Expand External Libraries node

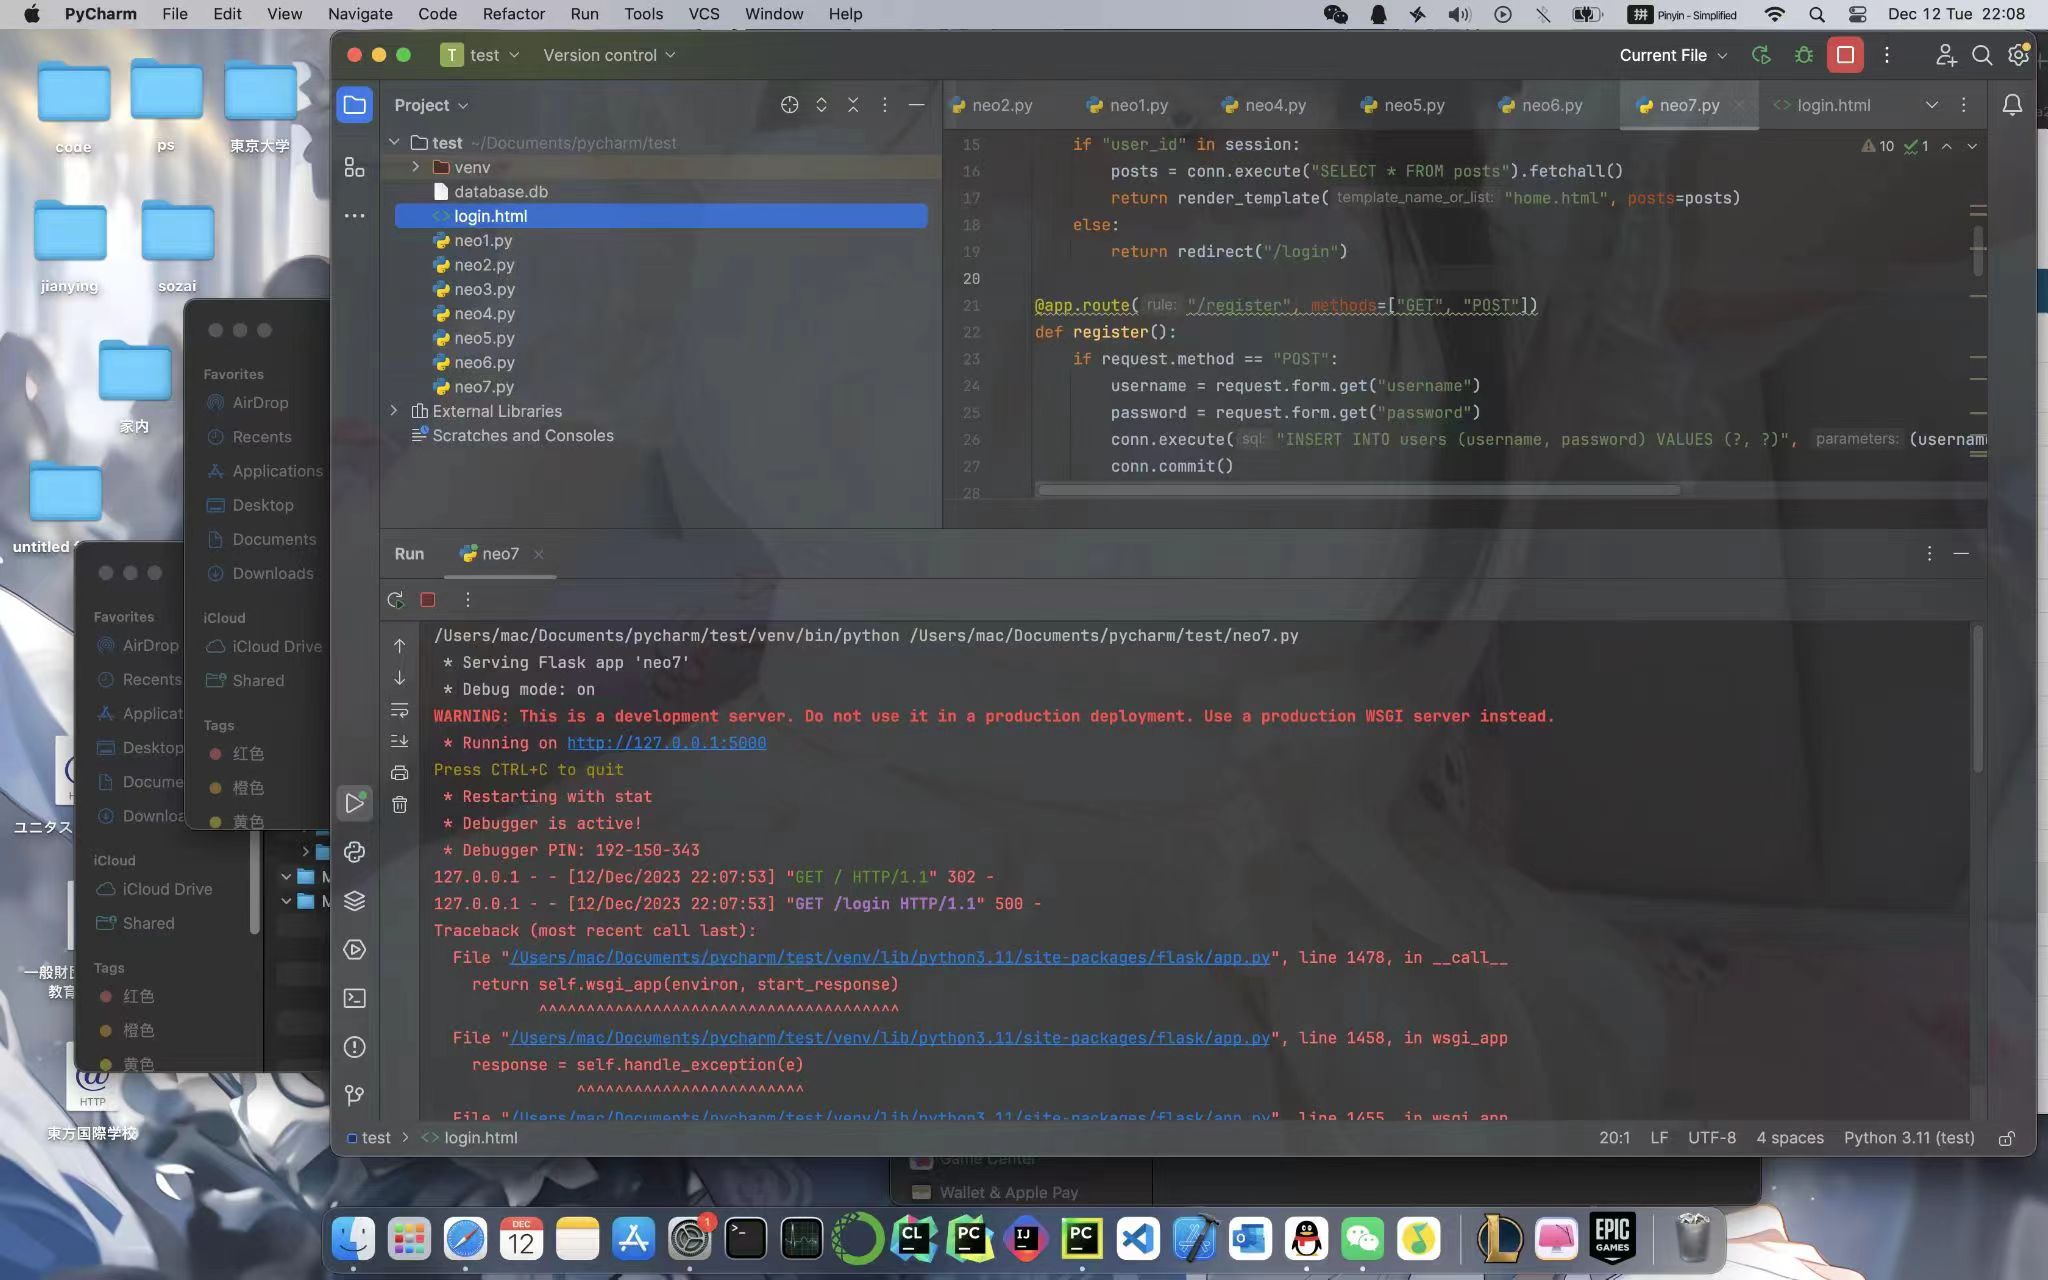394,411
